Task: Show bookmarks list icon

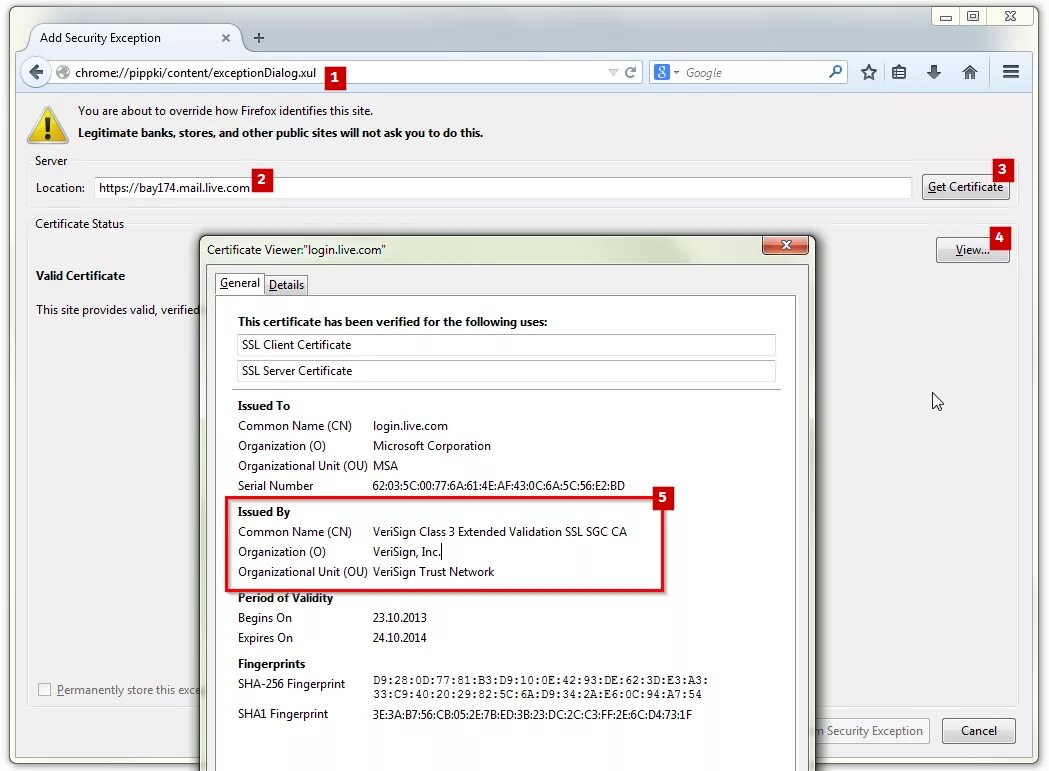Action: click(x=899, y=72)
